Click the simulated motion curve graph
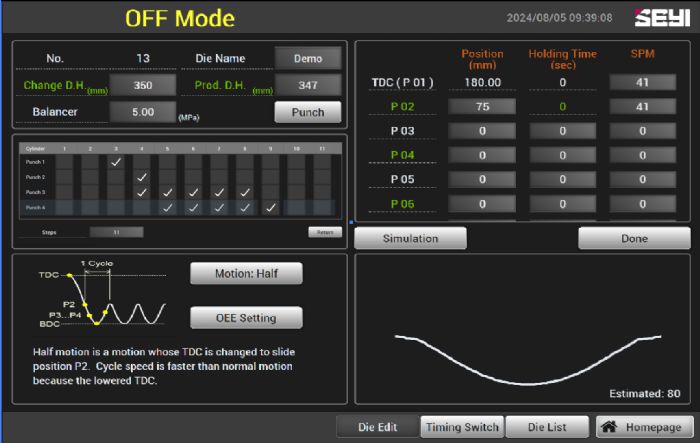This screenshot has height=443, width=700. pyautogui.click(x=528, y=359)
